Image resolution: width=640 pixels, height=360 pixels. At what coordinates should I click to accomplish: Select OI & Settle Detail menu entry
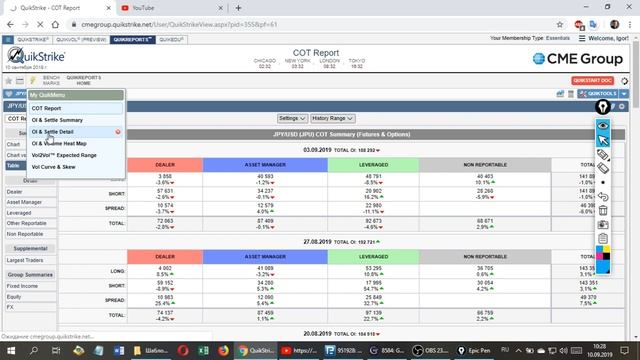pos(53,132)
